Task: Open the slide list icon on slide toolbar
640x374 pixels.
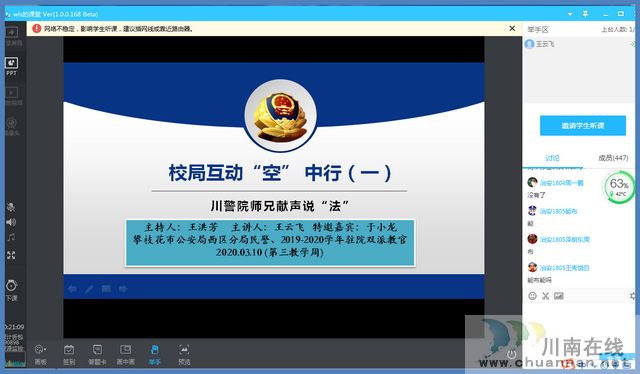Action: pyautogui.click(x=106, y=289)
